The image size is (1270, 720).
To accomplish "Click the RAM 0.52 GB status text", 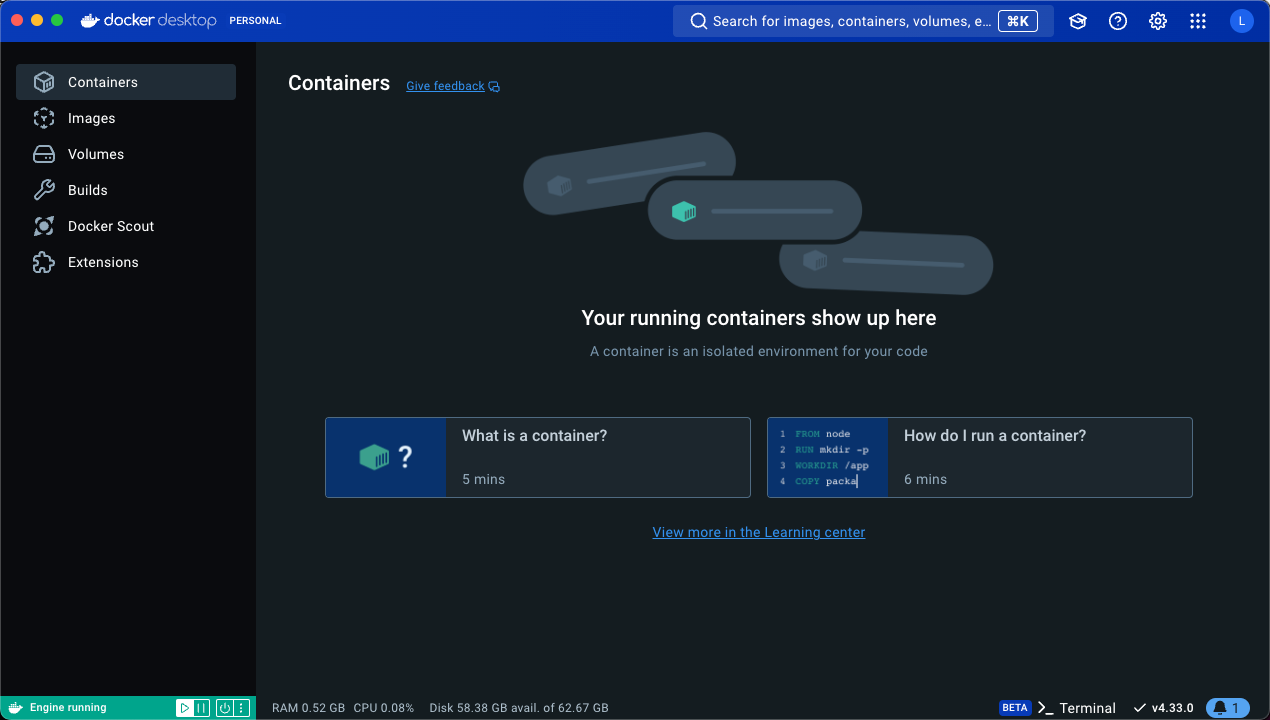I will click(x=308, y=708).
